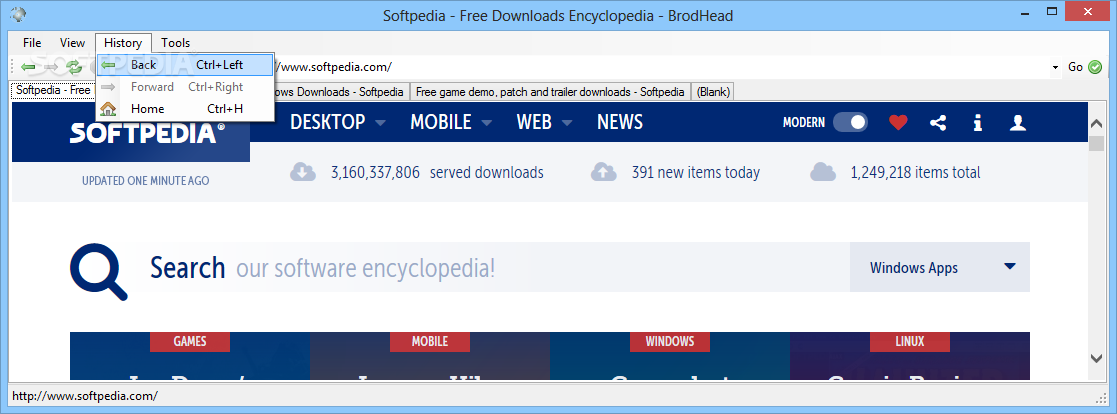The height and width of the screenshot is (414, 1117).
Task: Expand the Web menu arrow
Action: (567, 123)
